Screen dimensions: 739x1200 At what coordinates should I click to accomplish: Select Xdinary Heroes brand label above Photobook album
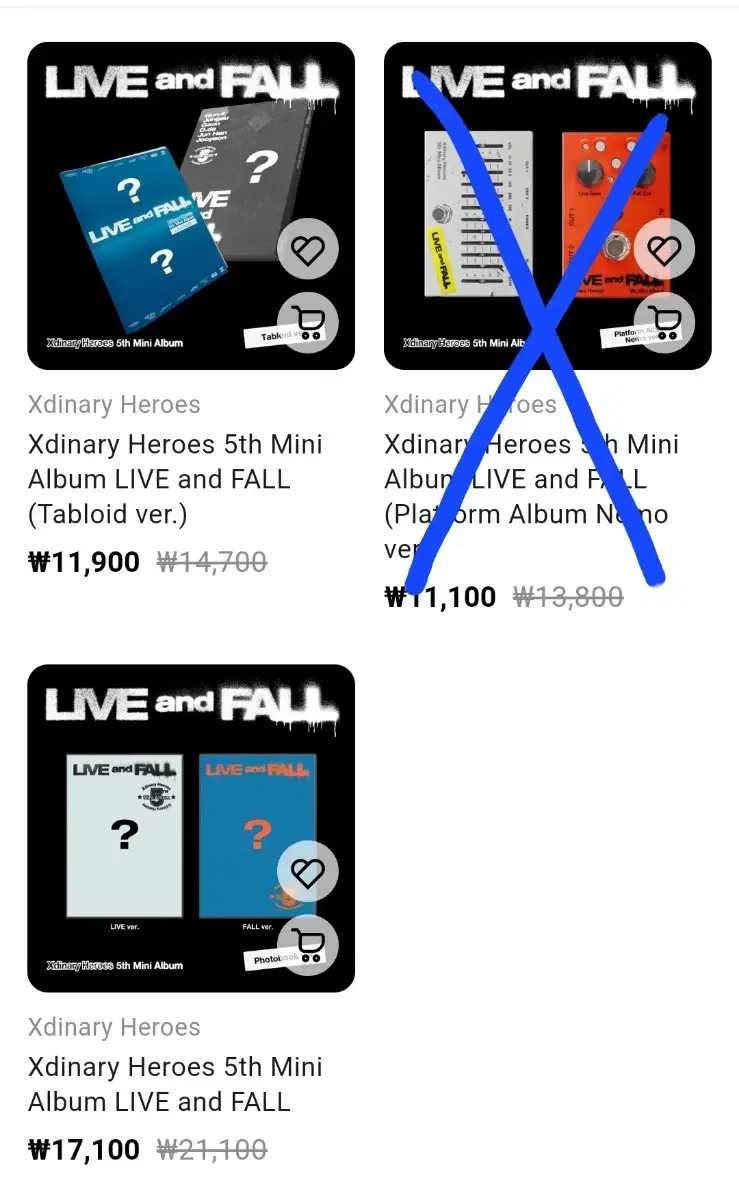coord(114,1027)
